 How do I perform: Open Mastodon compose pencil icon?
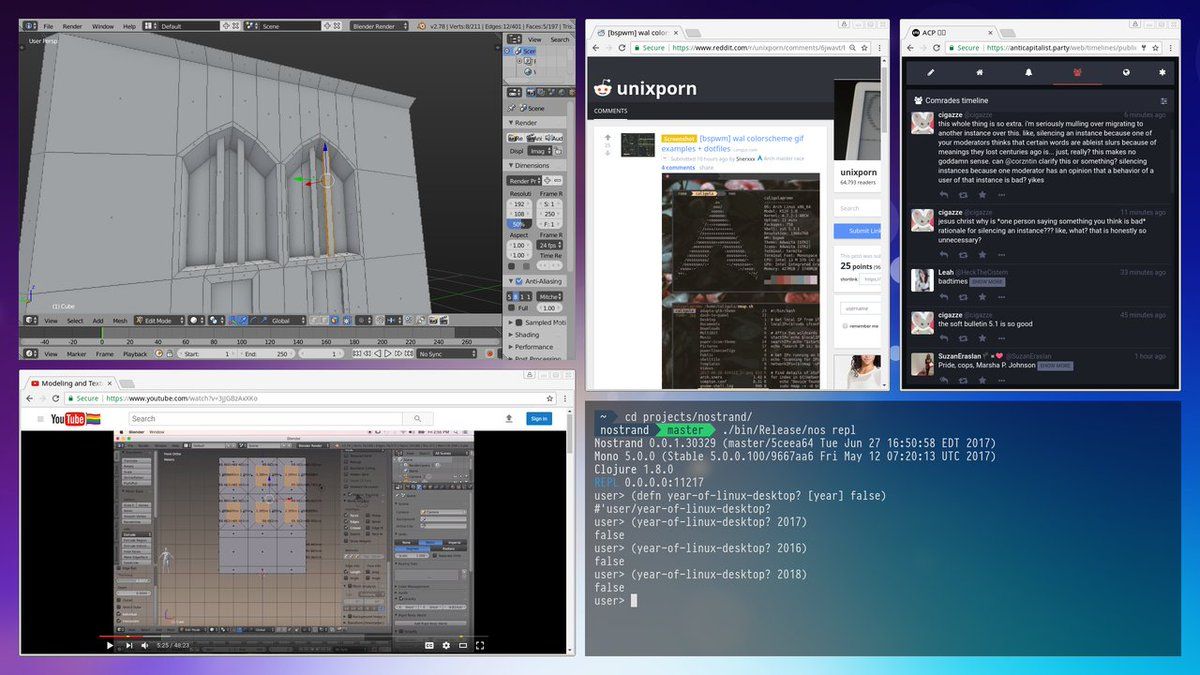click(931, 72)
